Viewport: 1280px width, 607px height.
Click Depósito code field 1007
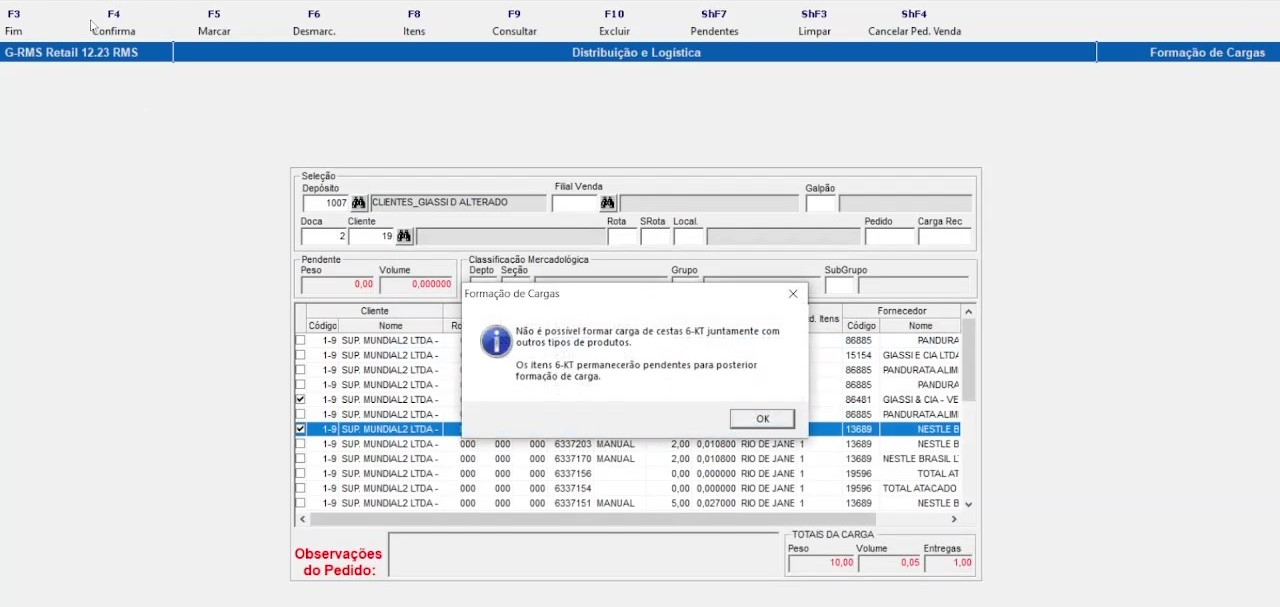325,203
